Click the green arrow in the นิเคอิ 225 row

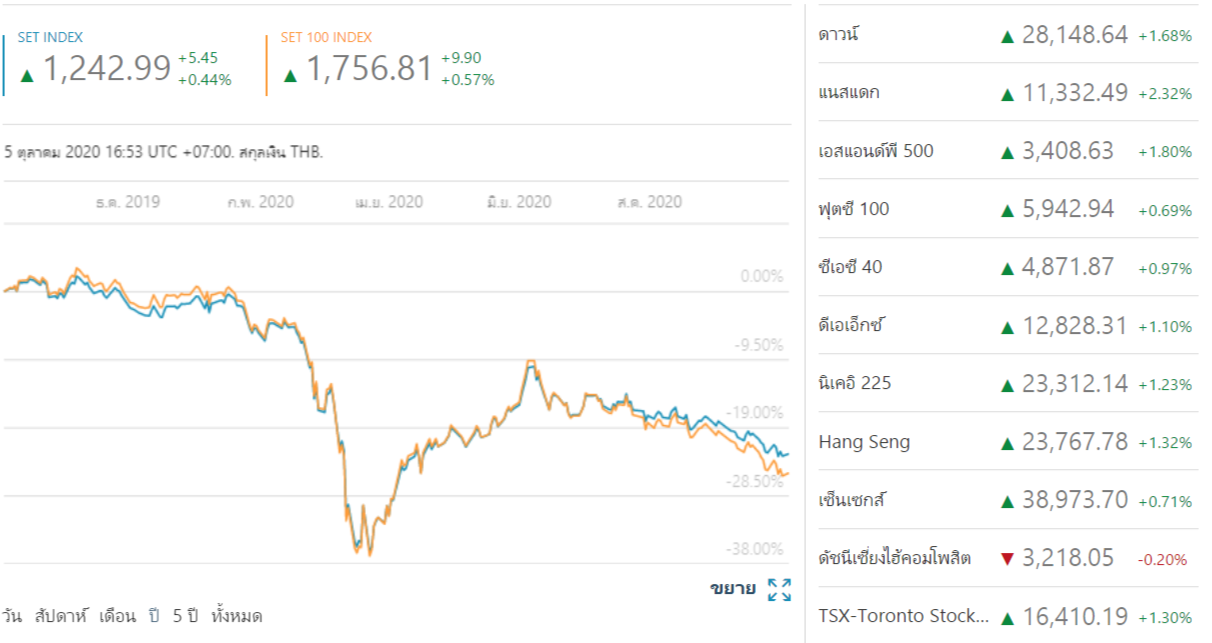(x=1007, y=384)
